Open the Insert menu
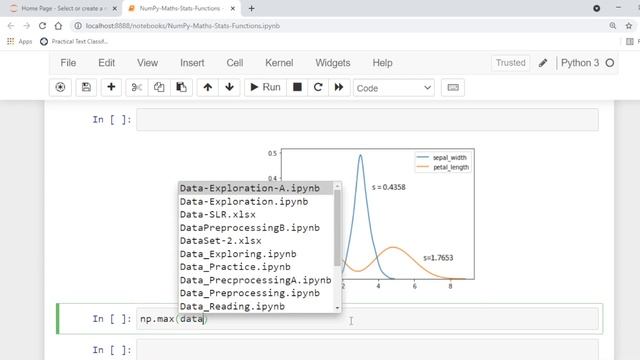Image resolution: width=640 pixels, height=360 pixels. (x=192, y=63)
